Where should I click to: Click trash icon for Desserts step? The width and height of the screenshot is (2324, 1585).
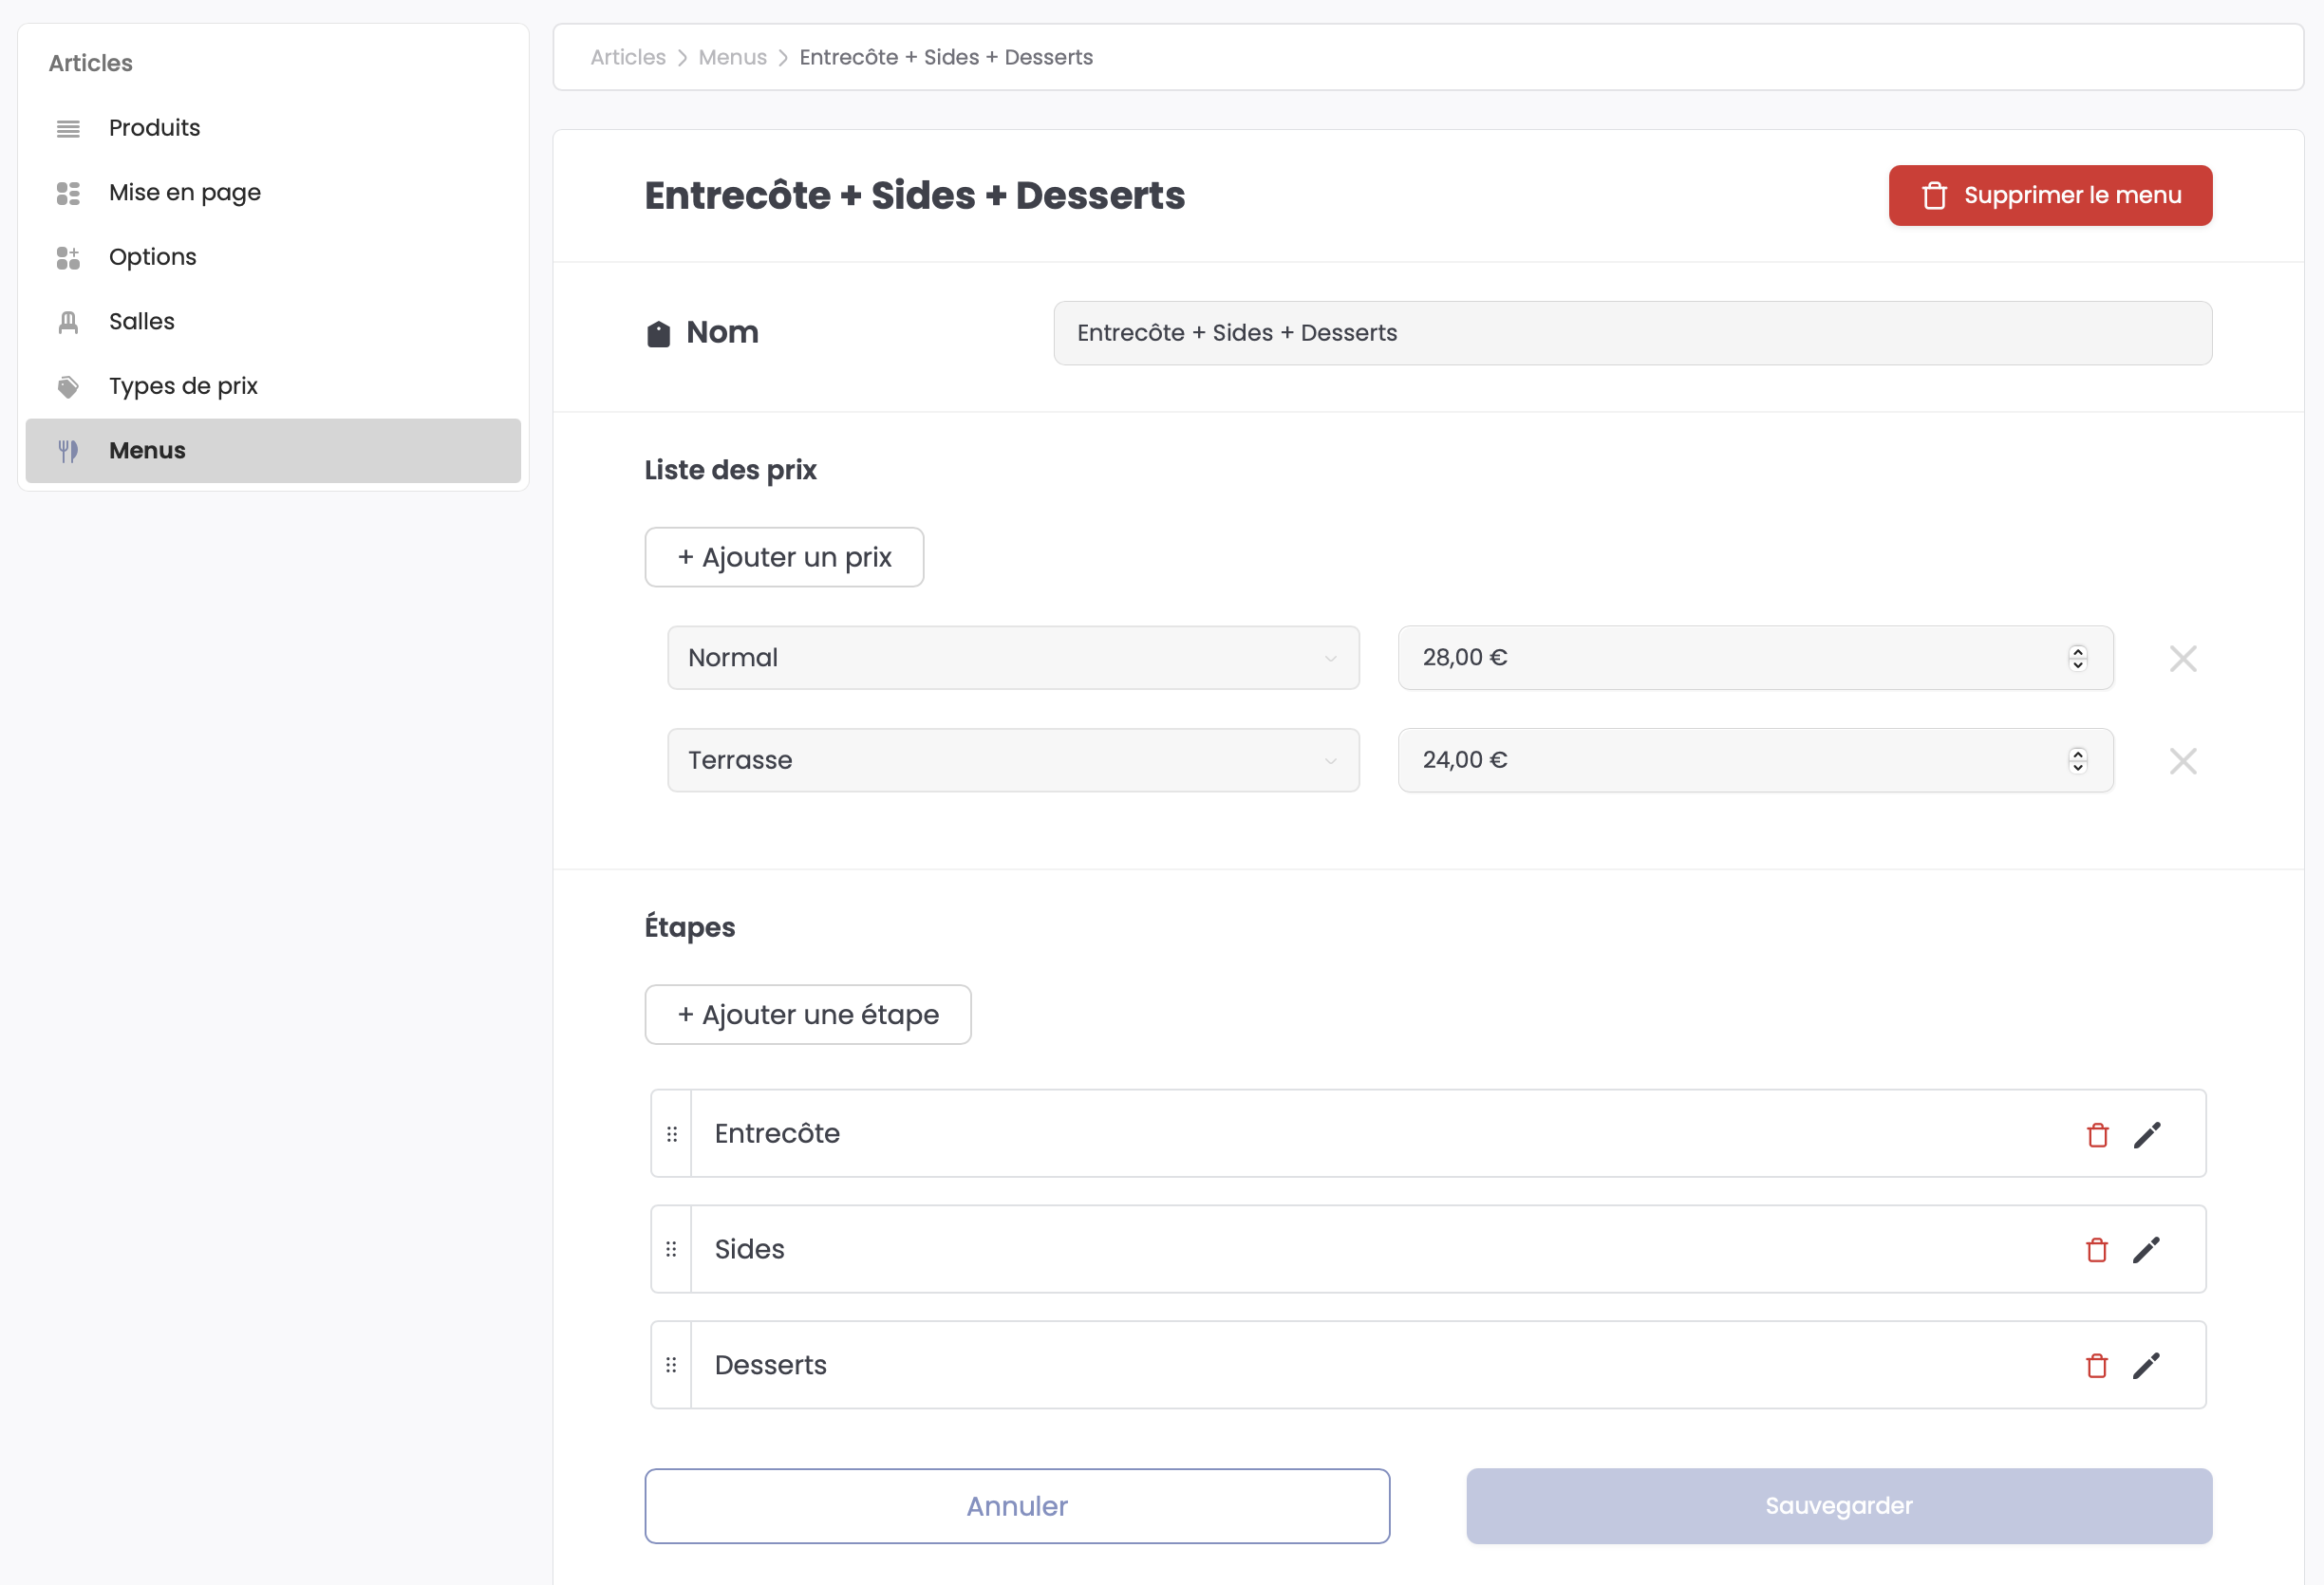[x=2097, y=1366]
